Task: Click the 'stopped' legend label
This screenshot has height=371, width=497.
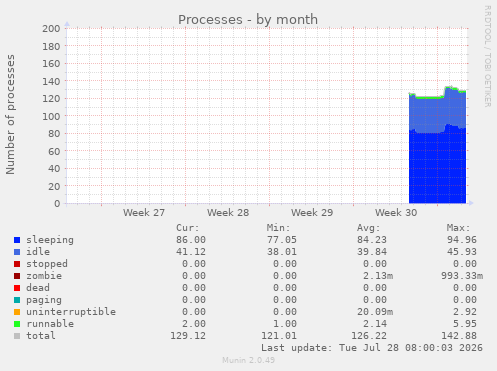Action: pos(47,264)
